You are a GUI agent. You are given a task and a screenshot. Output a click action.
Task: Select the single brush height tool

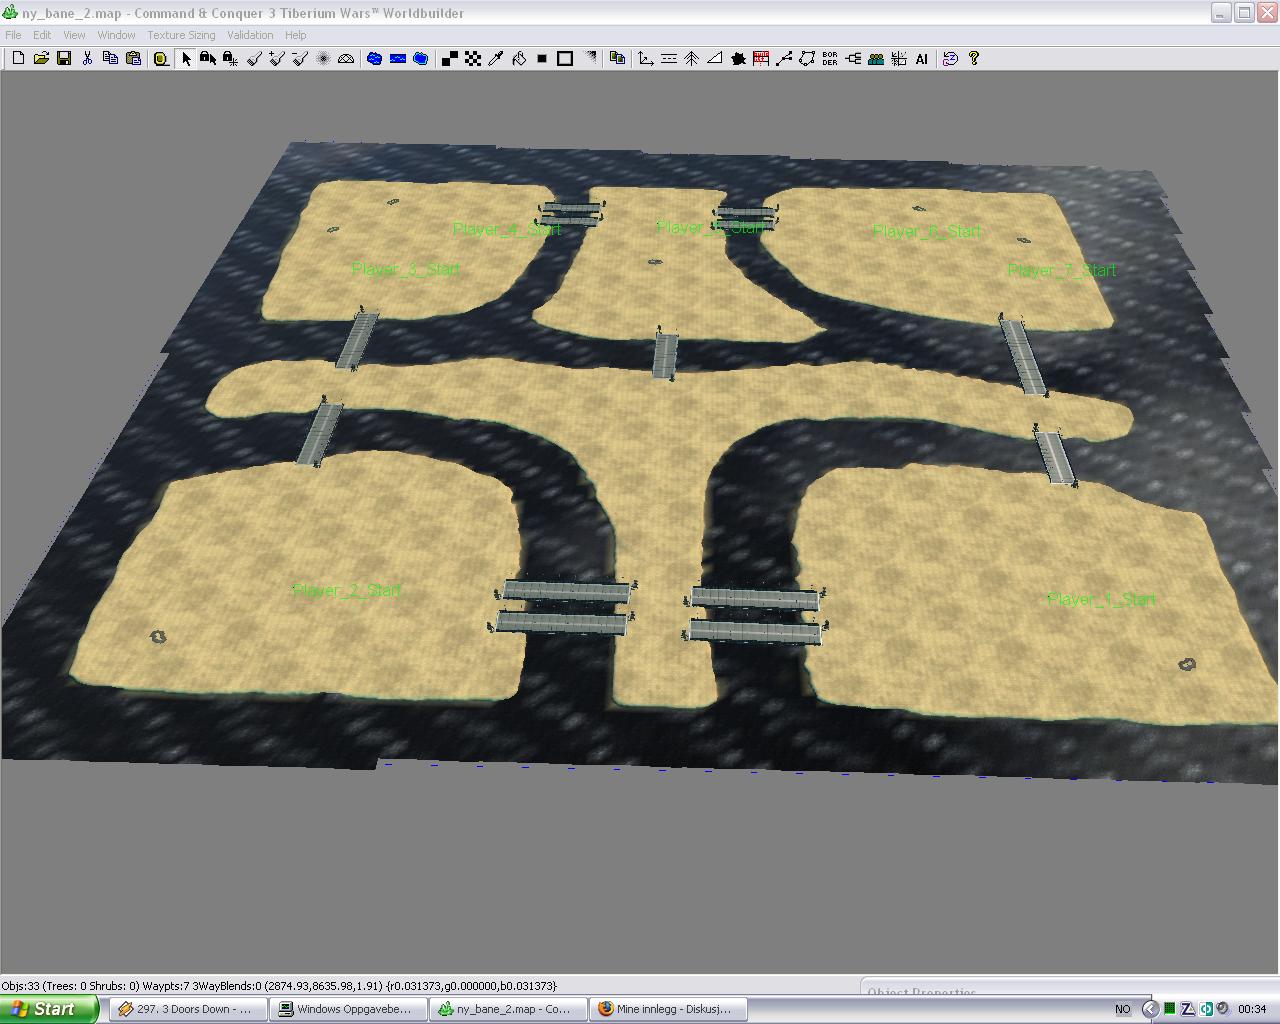pyautogui.click(x=254, y=59)
